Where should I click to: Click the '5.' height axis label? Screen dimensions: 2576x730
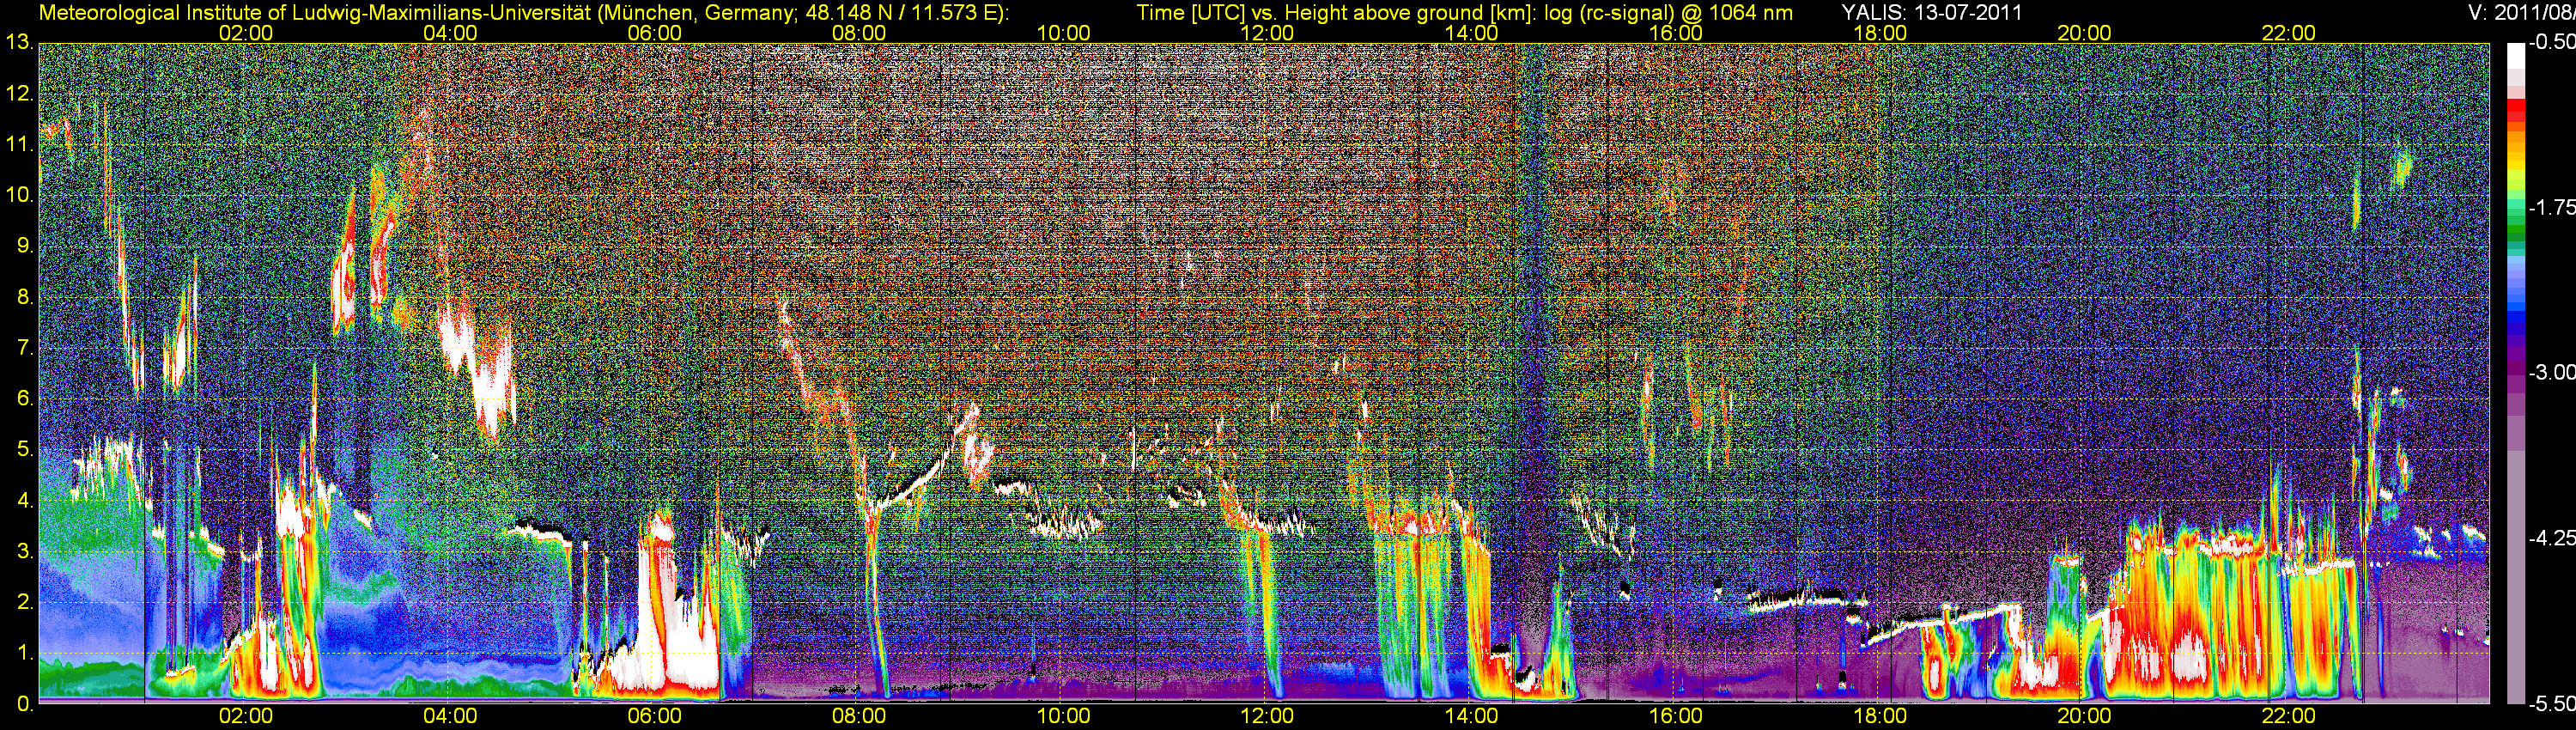(26, 450)
